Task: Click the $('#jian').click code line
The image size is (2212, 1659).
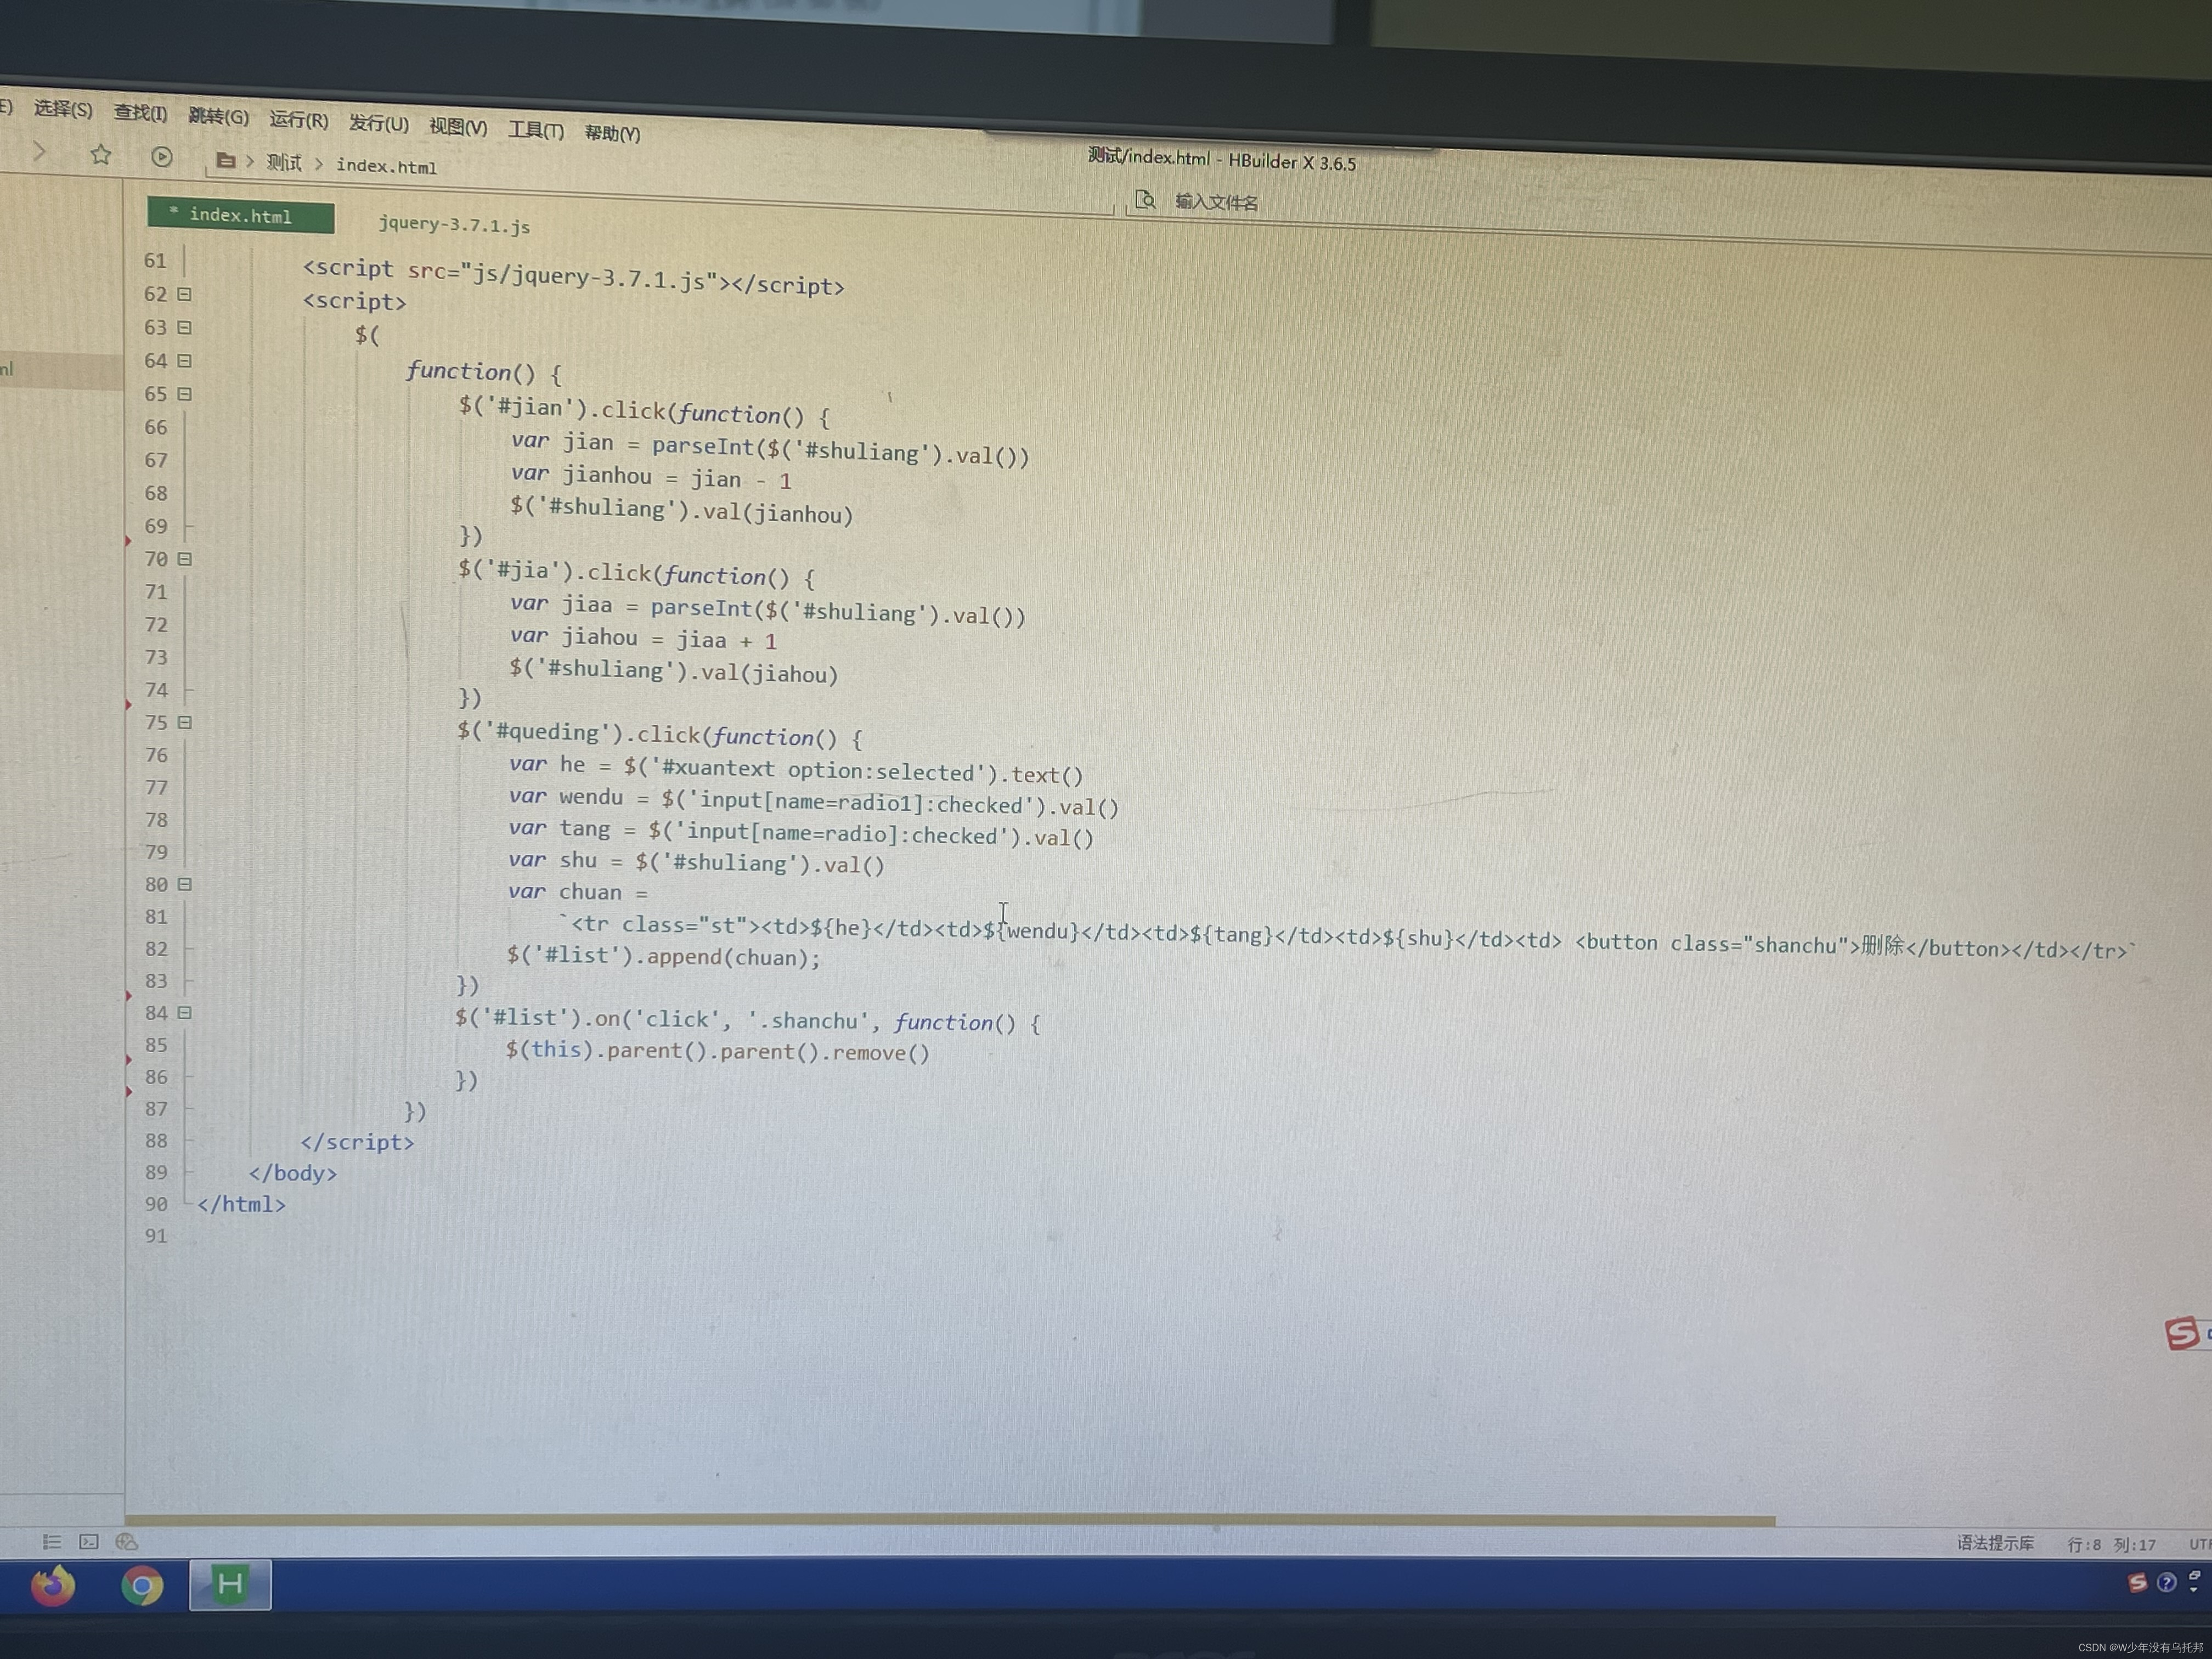Action: (x=644, y=411)
